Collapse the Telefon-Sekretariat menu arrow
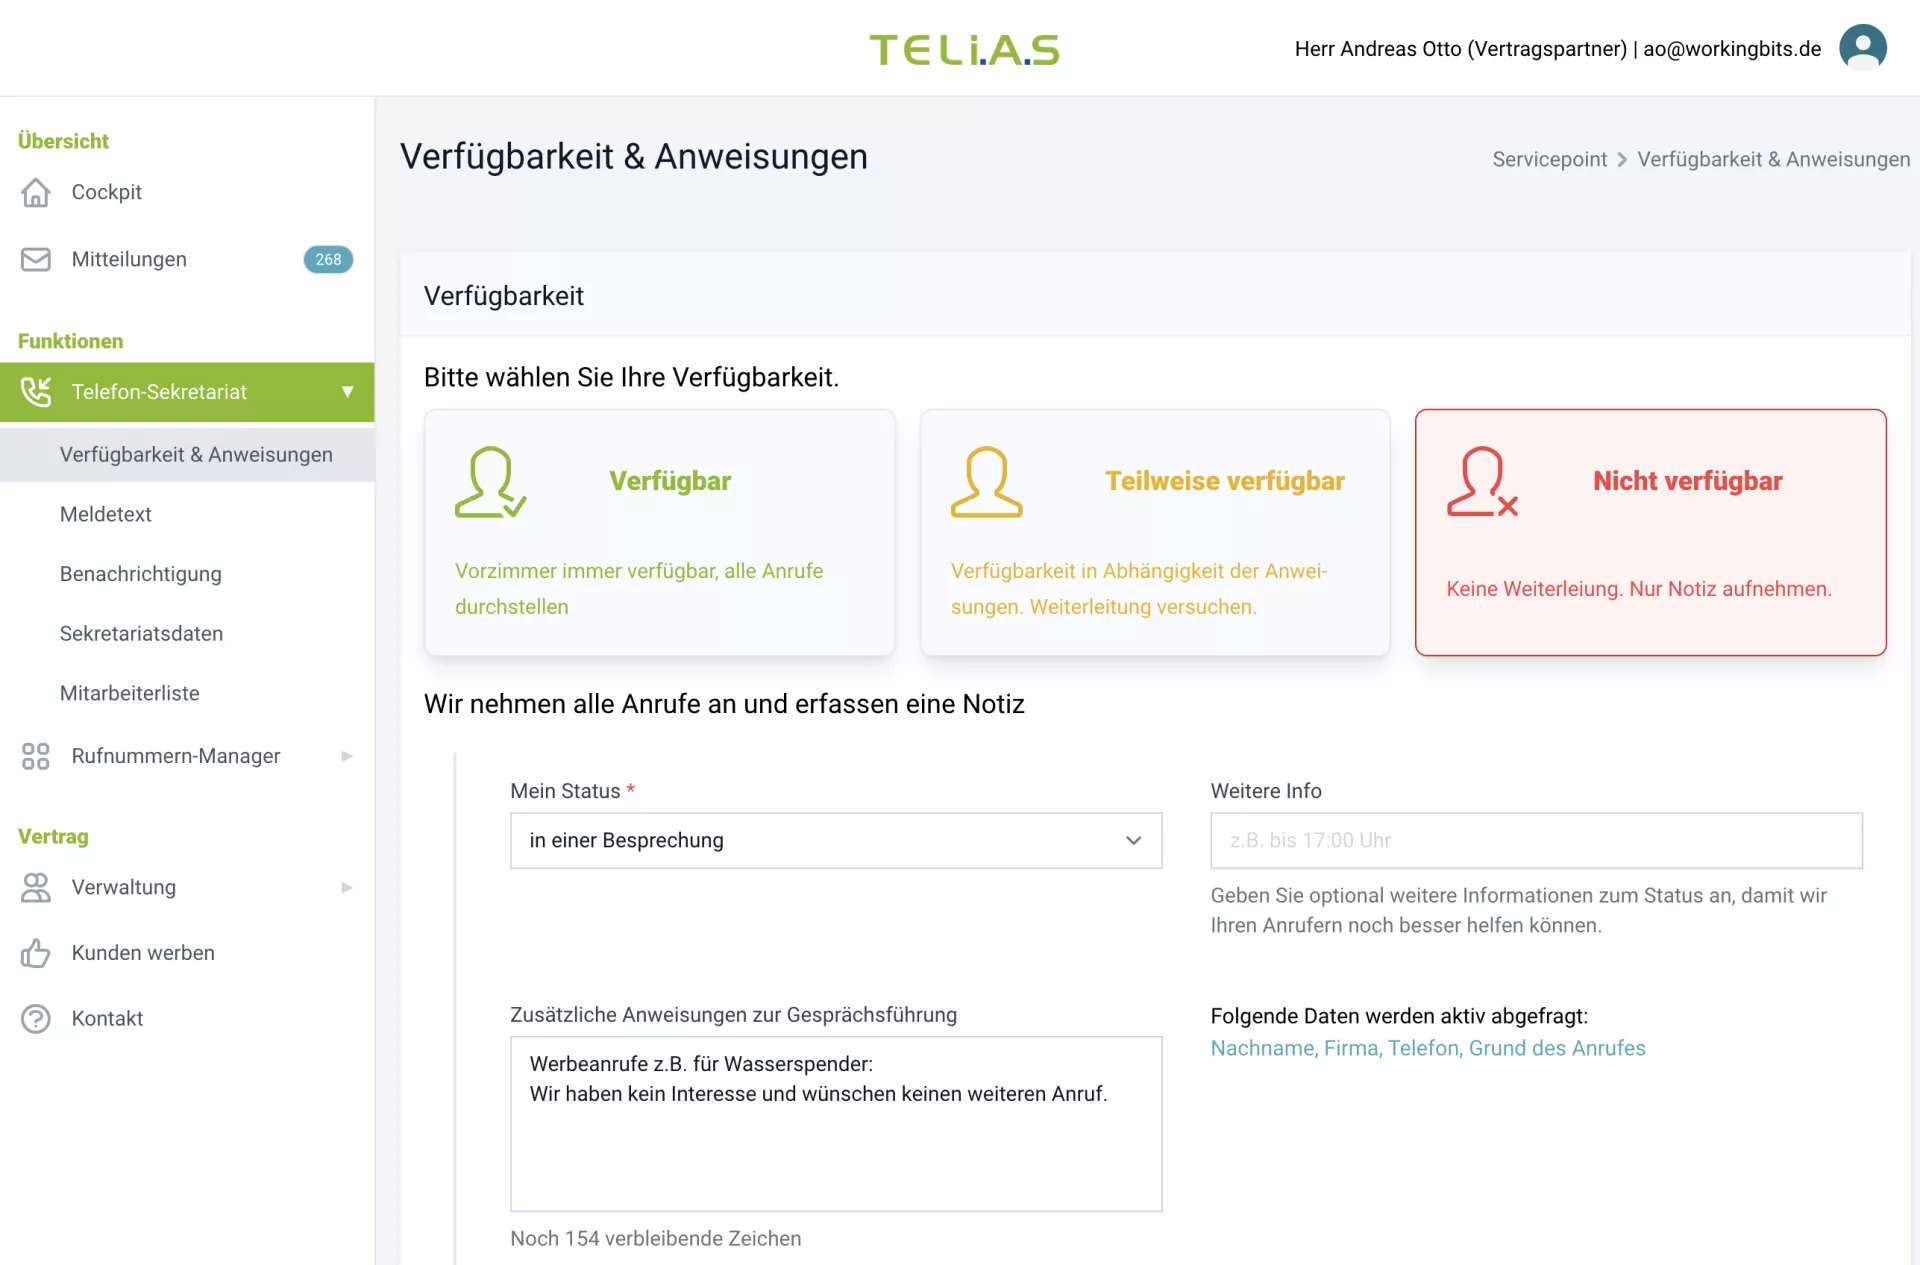1920x1265 pixels. coord(347,392)
